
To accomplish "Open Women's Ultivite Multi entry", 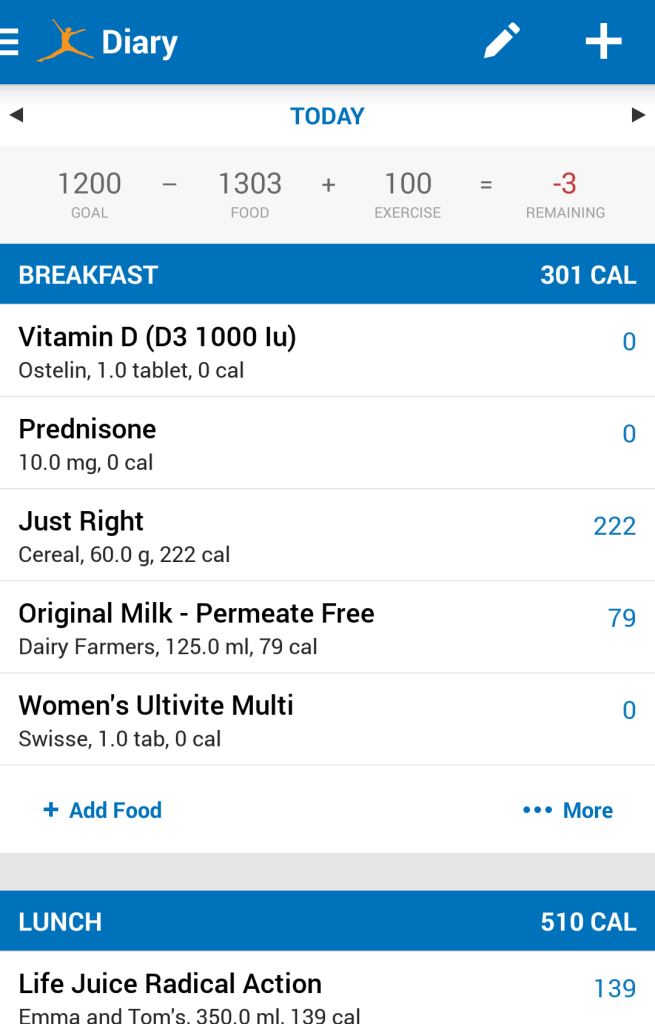I will coord(300,719).
